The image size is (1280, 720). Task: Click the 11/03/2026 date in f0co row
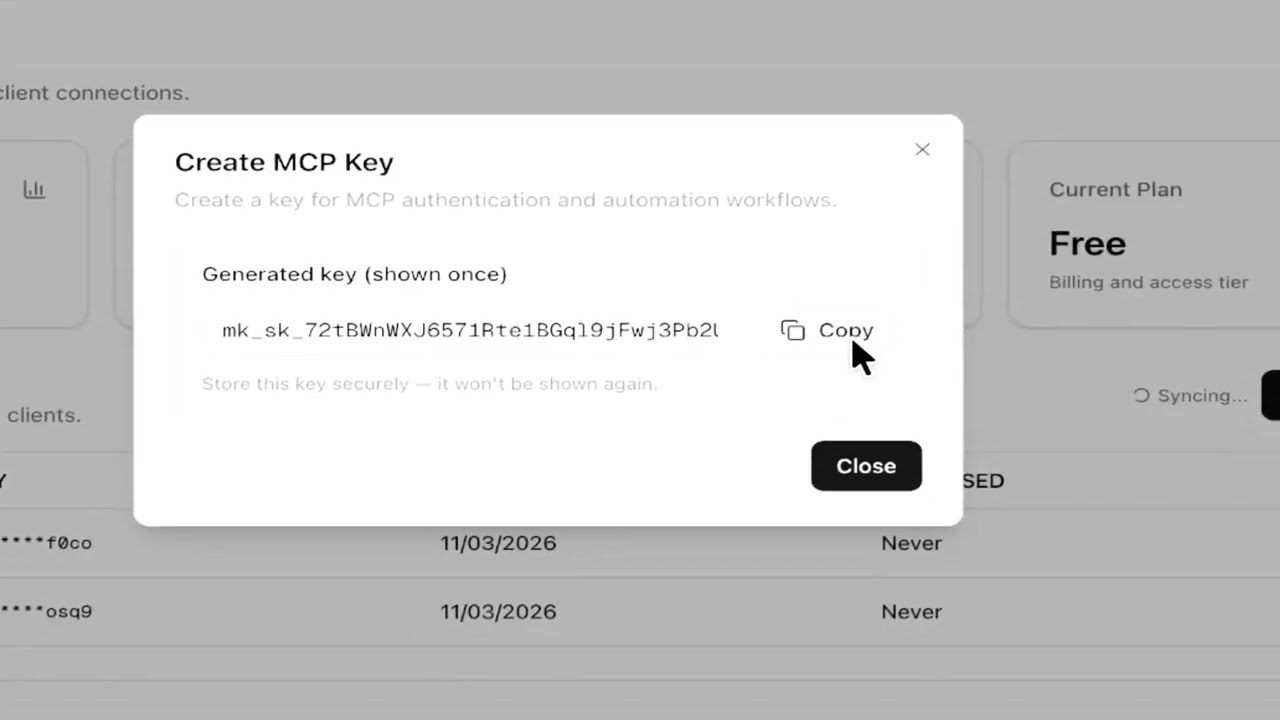[498, 543]
